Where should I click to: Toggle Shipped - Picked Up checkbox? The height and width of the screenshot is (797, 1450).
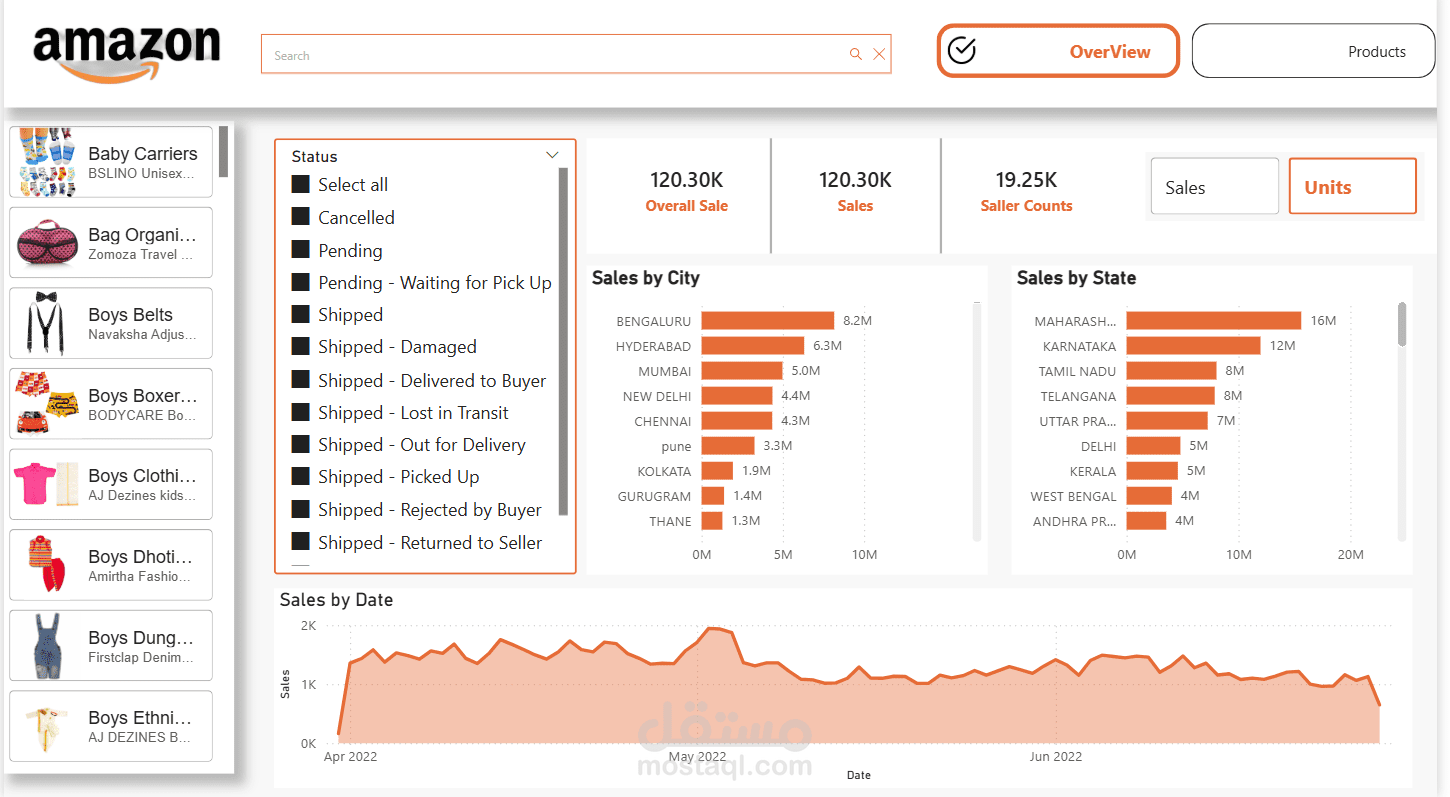tap(300, 476)
